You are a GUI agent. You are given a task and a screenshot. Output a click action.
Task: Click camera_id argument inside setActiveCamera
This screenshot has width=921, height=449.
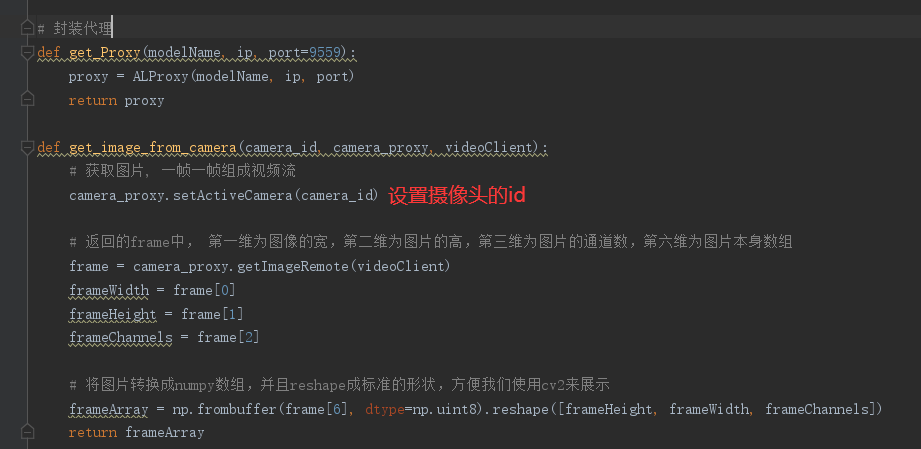point(336,195)
